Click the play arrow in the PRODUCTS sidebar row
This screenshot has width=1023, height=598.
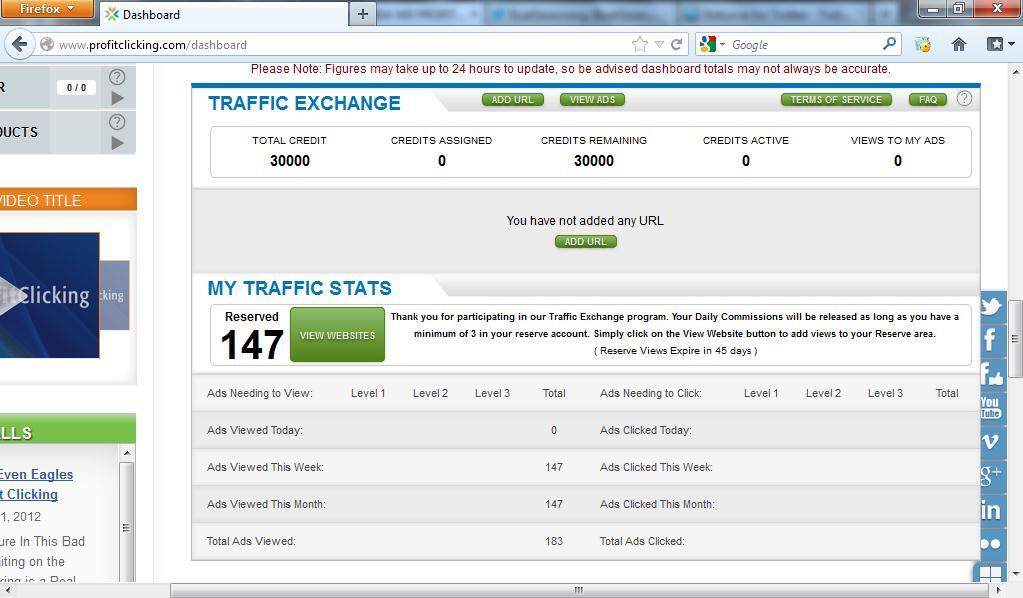(x=117, y=143)
